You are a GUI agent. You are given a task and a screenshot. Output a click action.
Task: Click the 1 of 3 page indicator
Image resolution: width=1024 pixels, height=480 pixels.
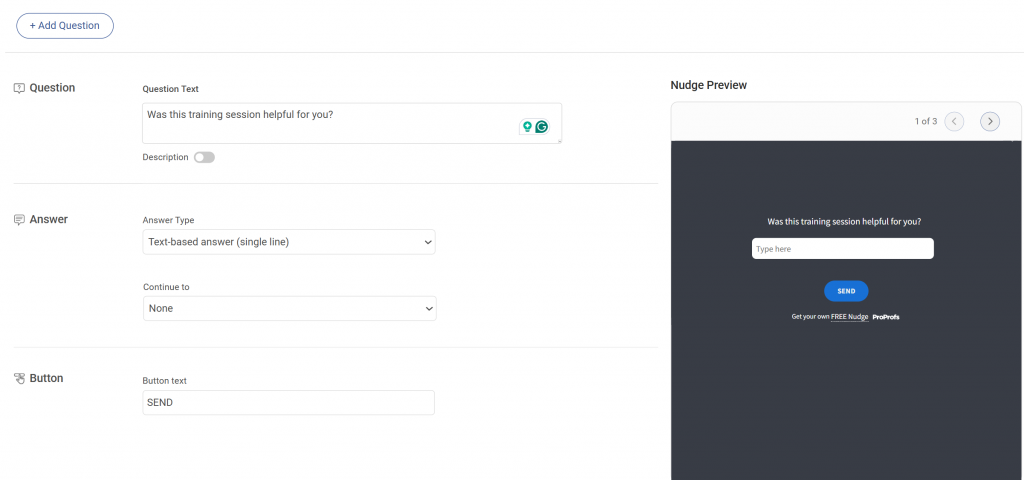925,121
